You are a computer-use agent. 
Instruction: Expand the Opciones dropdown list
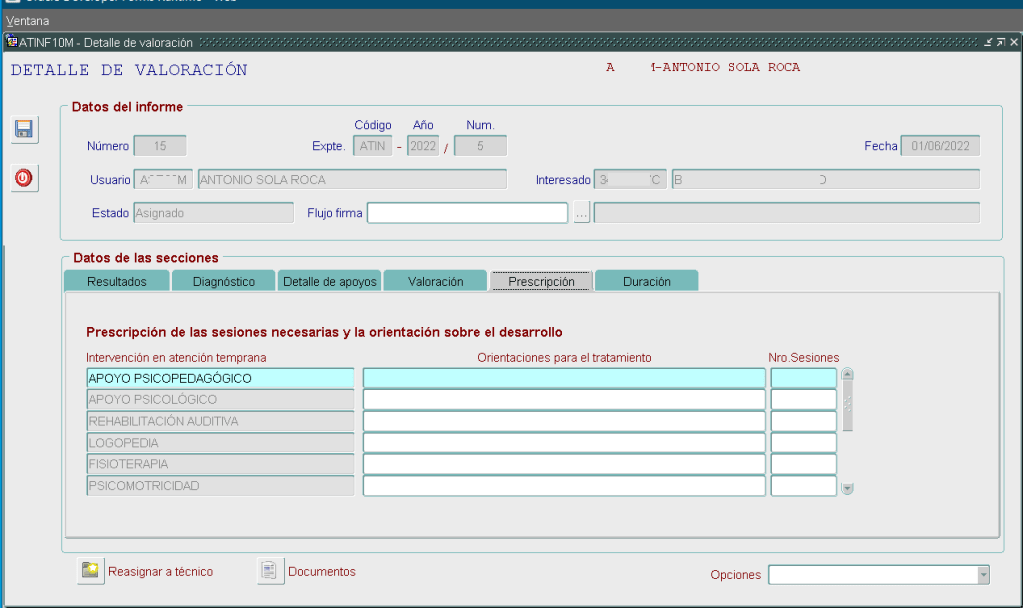pyautogui.click(x=983, y=574)
